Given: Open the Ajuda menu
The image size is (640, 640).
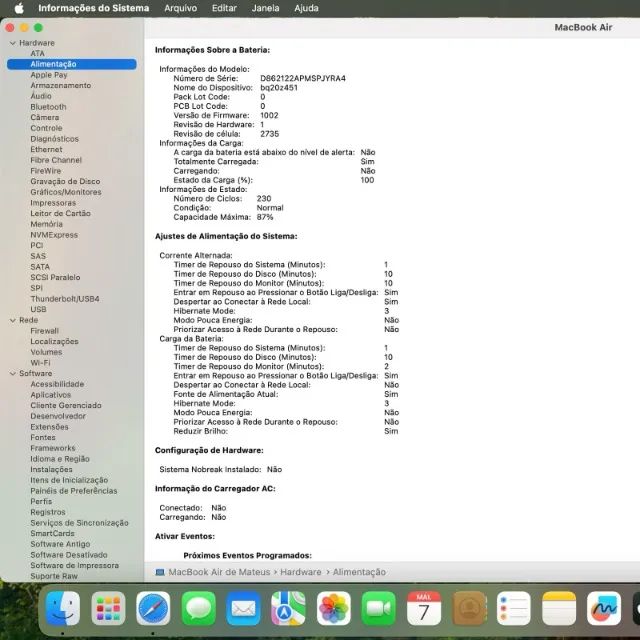Looking at the screenshot, I should [x=306, y=8].
